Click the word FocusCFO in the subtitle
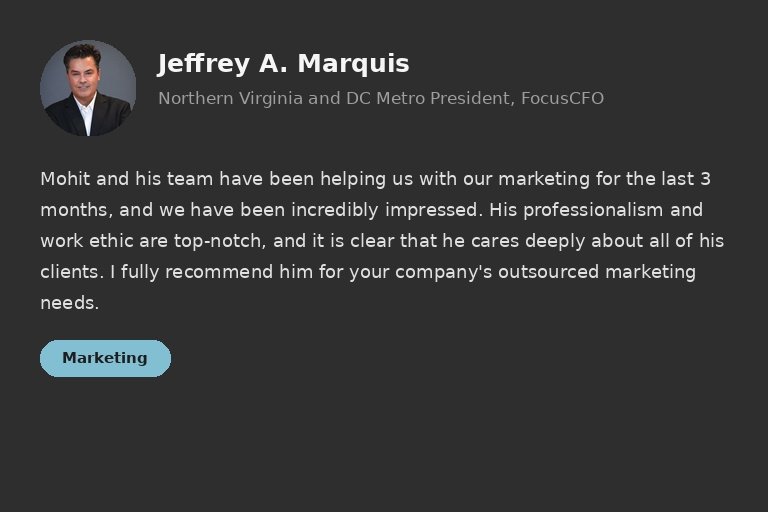Screen dimensions: 768x512 click(562, 98)
